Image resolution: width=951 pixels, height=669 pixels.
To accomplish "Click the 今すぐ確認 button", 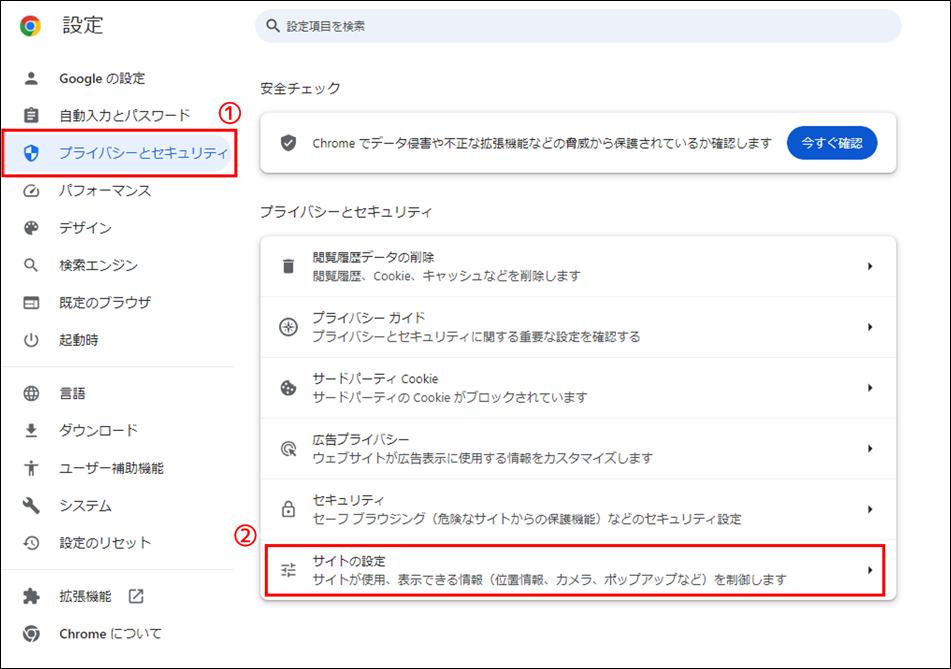I will (832, 143).
